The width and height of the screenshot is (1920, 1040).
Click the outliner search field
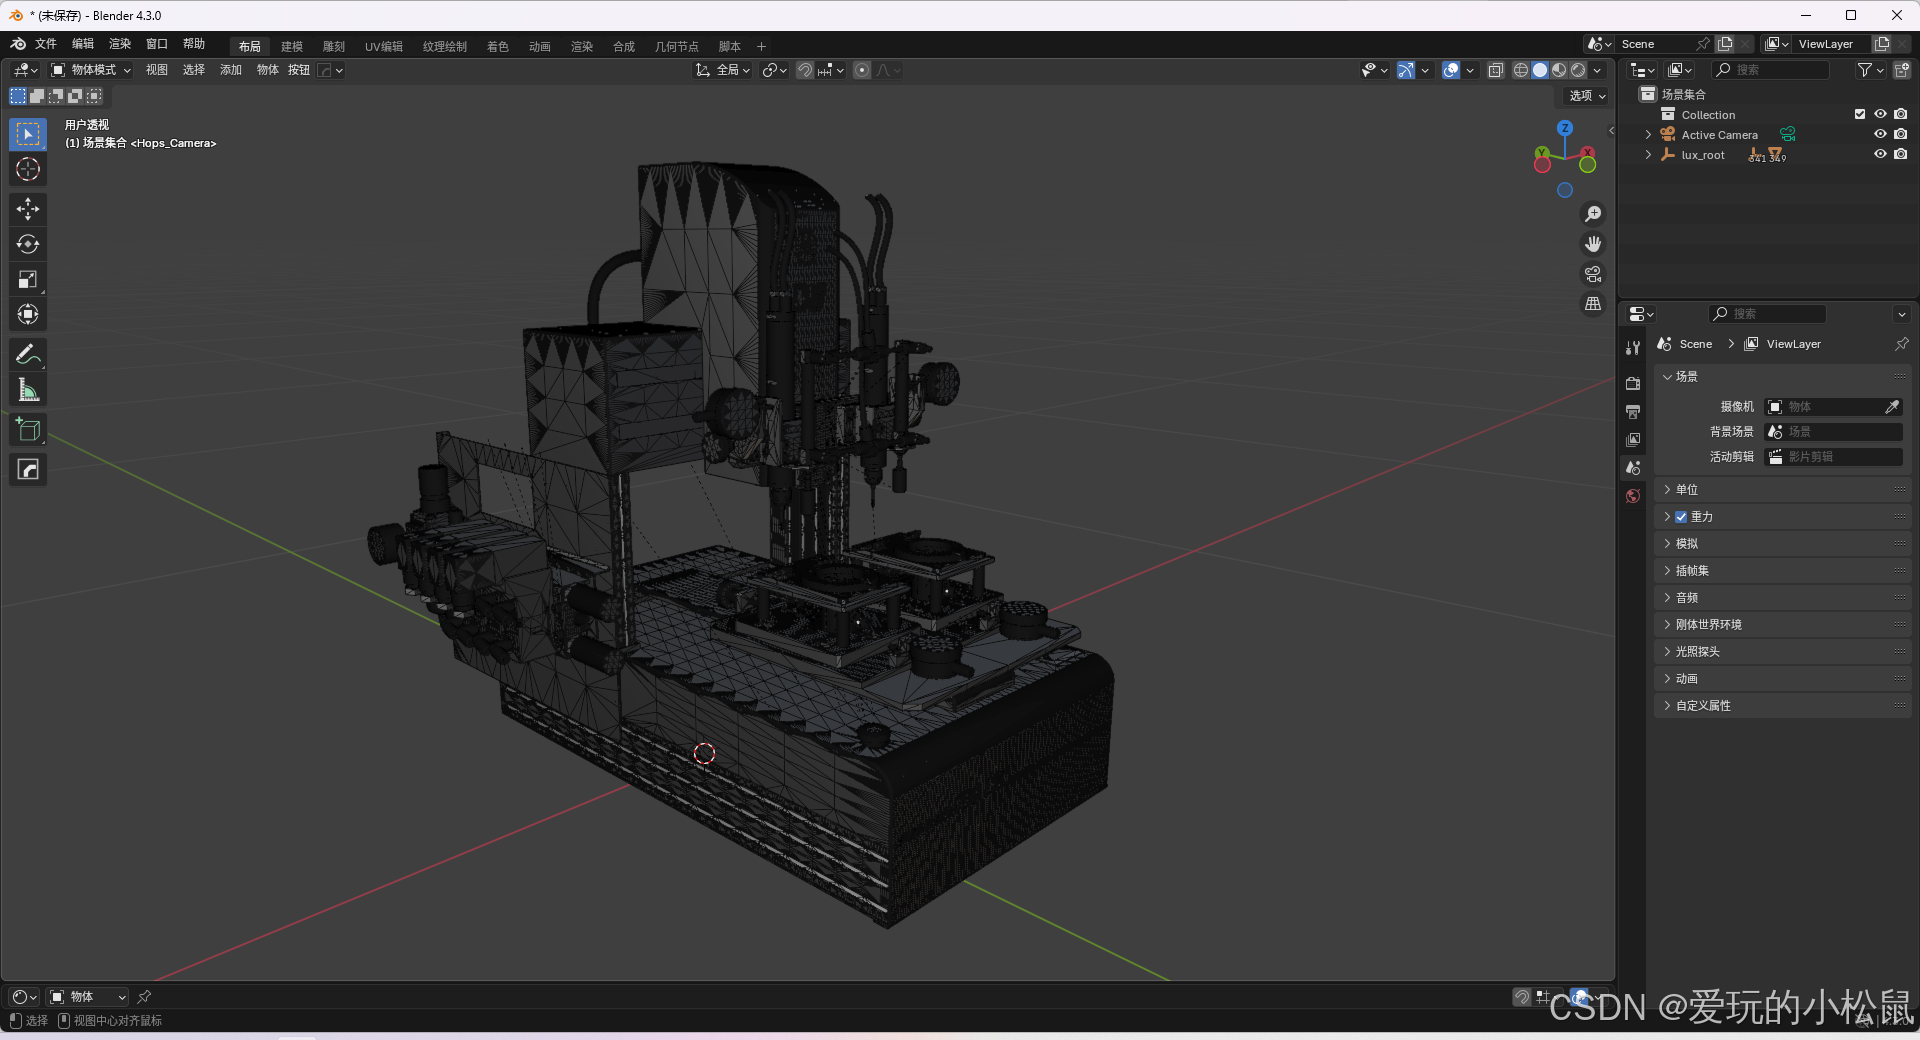point(1771,70)
